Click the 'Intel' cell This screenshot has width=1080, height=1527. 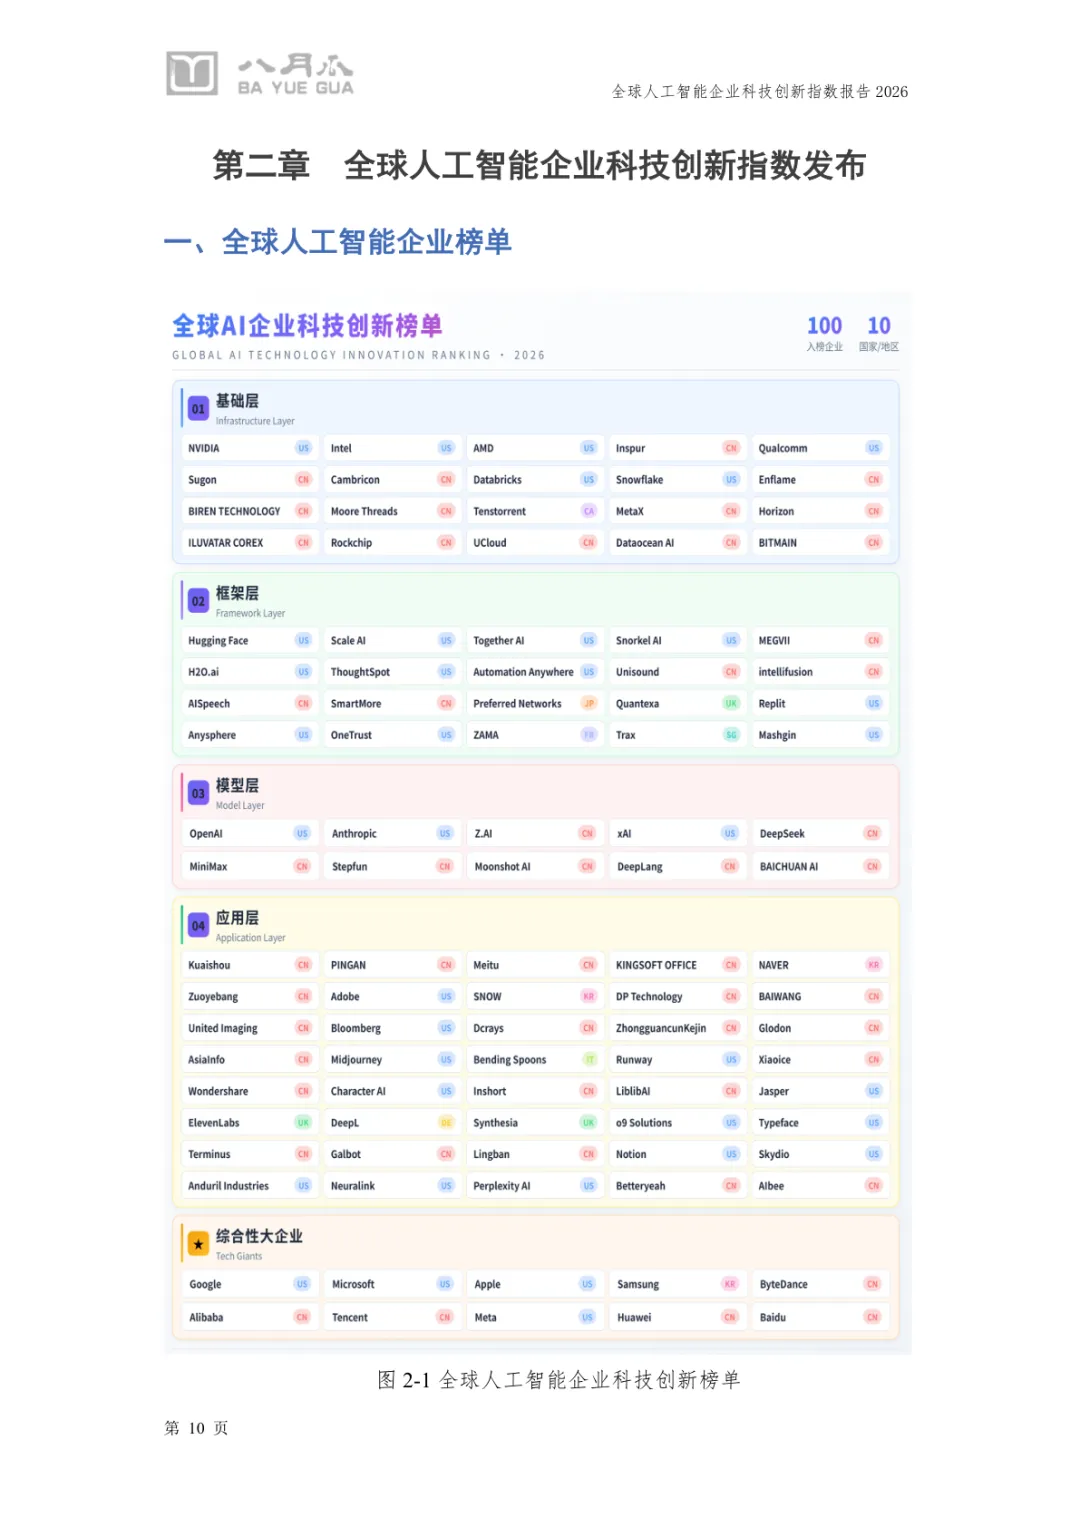[x=391, y=448]
